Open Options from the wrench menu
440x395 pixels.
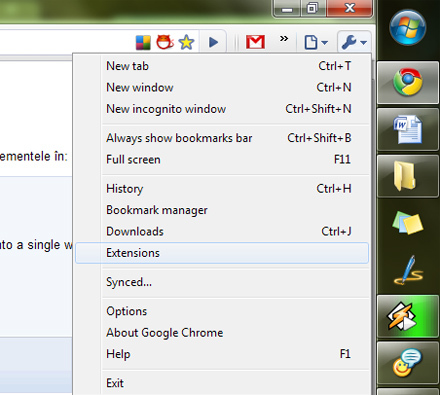[222, 311]
